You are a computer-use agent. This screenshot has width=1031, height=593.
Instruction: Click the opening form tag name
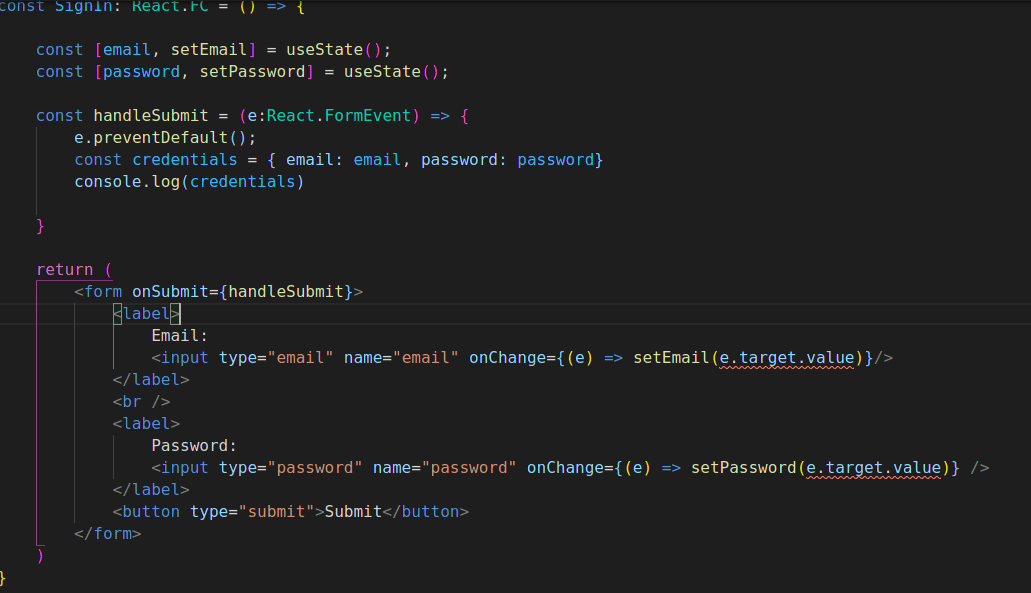click(103, 292)
